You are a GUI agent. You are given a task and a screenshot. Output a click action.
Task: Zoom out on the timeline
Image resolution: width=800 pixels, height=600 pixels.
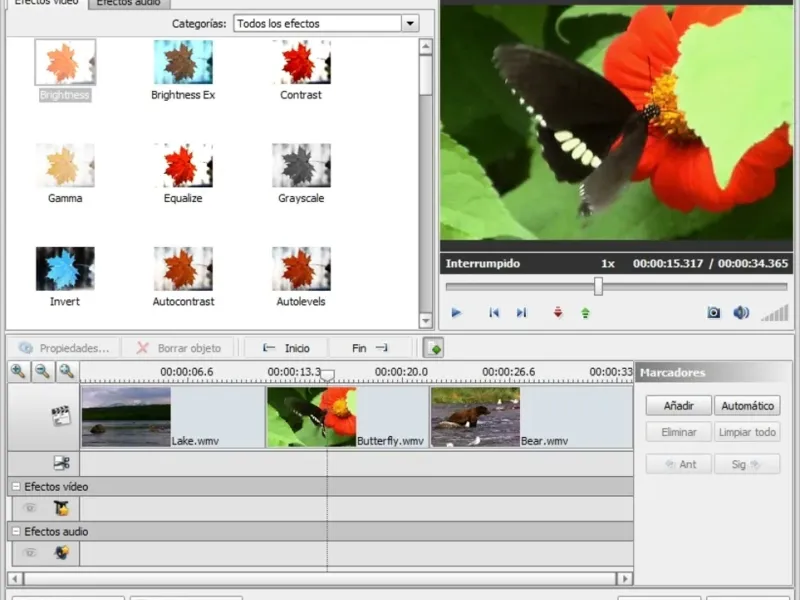coord(42,371)
